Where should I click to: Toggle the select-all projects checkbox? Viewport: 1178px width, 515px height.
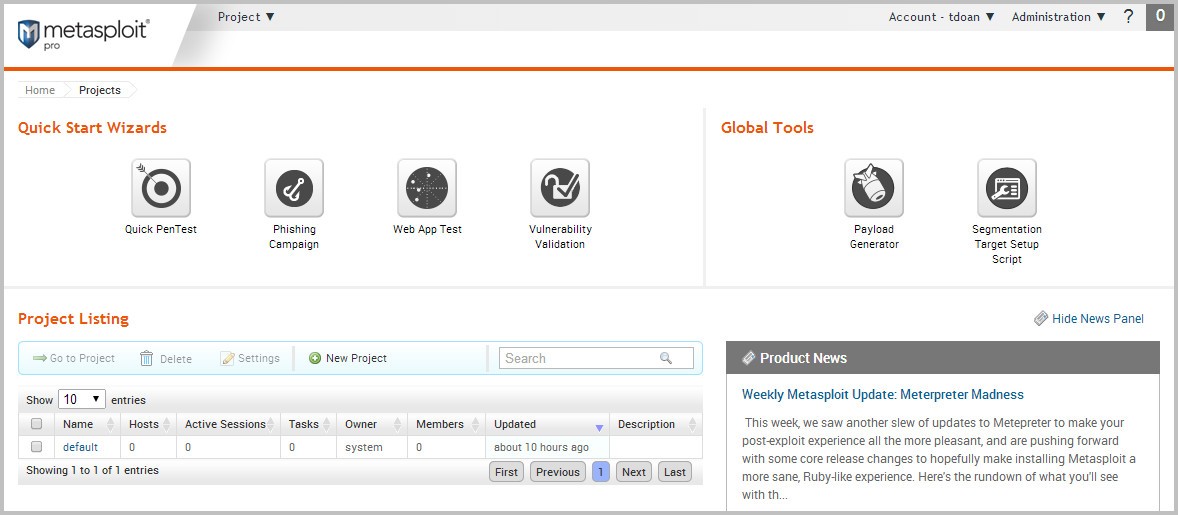36,423
